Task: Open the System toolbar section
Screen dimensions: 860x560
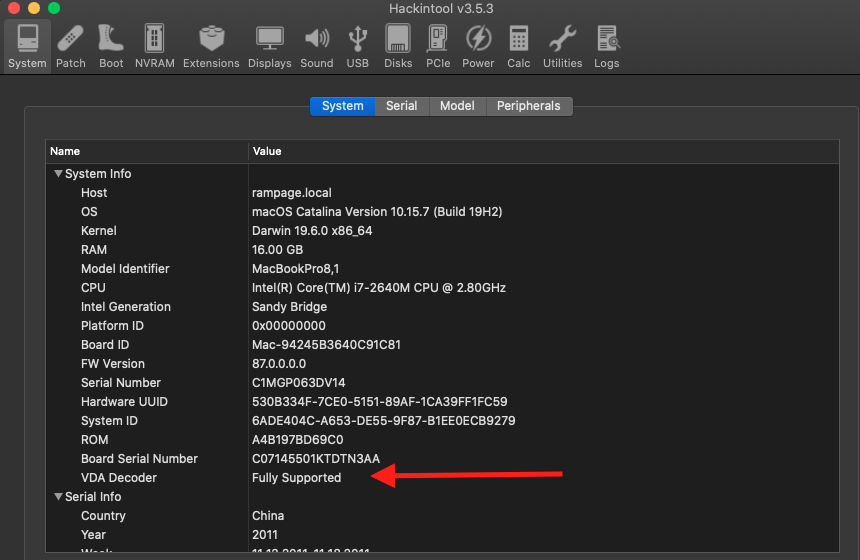Action: coord(27,47)
